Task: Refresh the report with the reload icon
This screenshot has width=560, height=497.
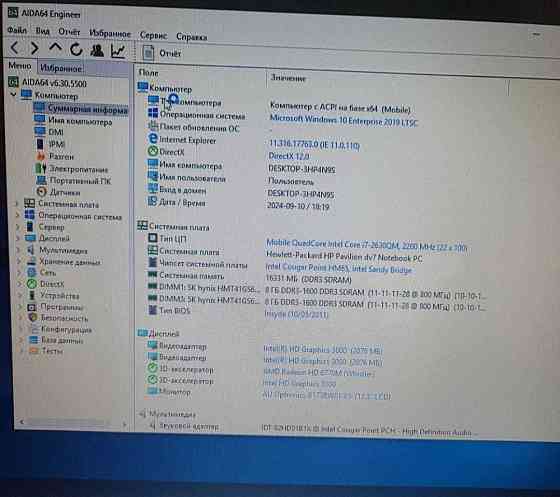Action: [76, 49]
